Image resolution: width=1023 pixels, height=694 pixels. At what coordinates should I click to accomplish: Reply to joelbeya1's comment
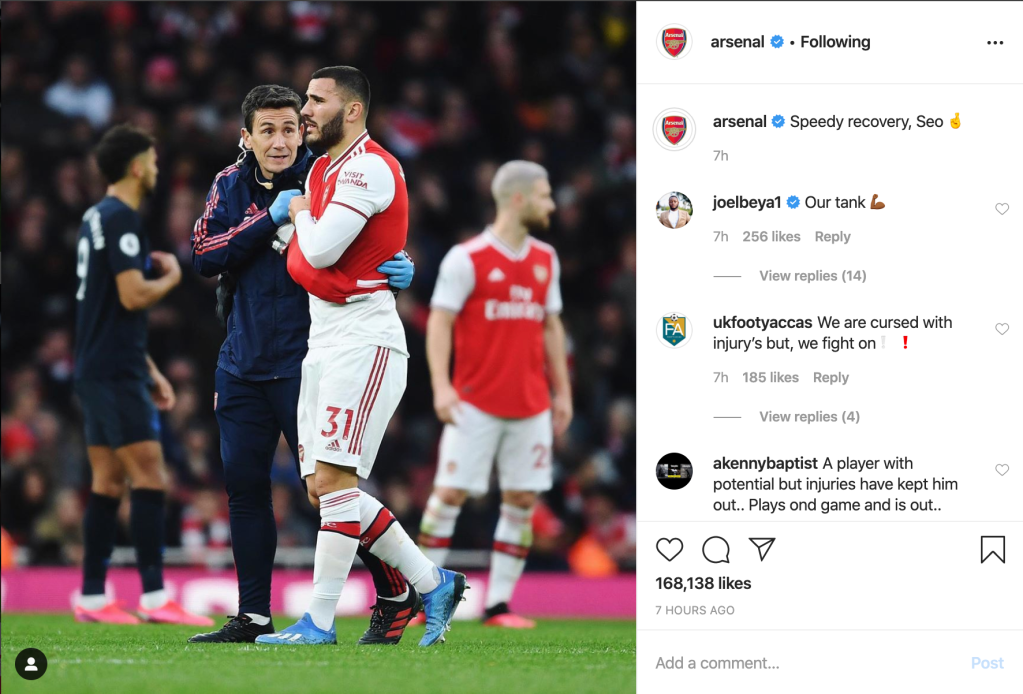(832, 237)
